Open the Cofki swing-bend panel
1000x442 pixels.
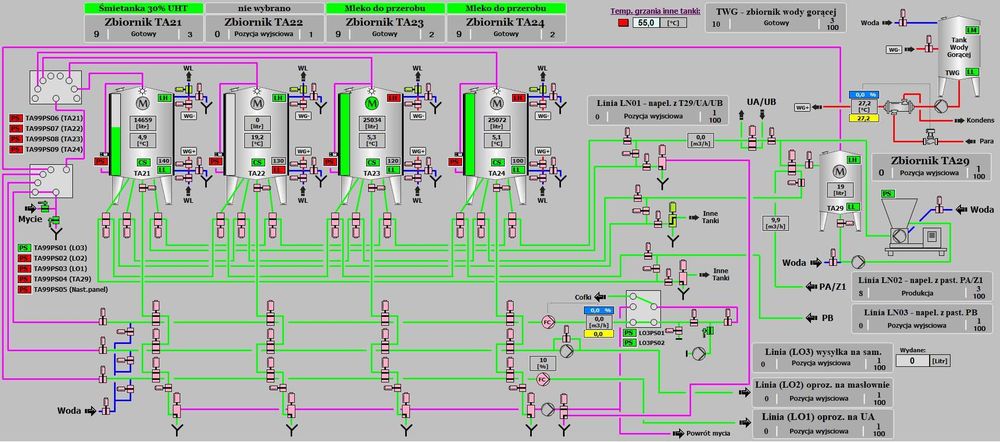click(x=643, y=309)
